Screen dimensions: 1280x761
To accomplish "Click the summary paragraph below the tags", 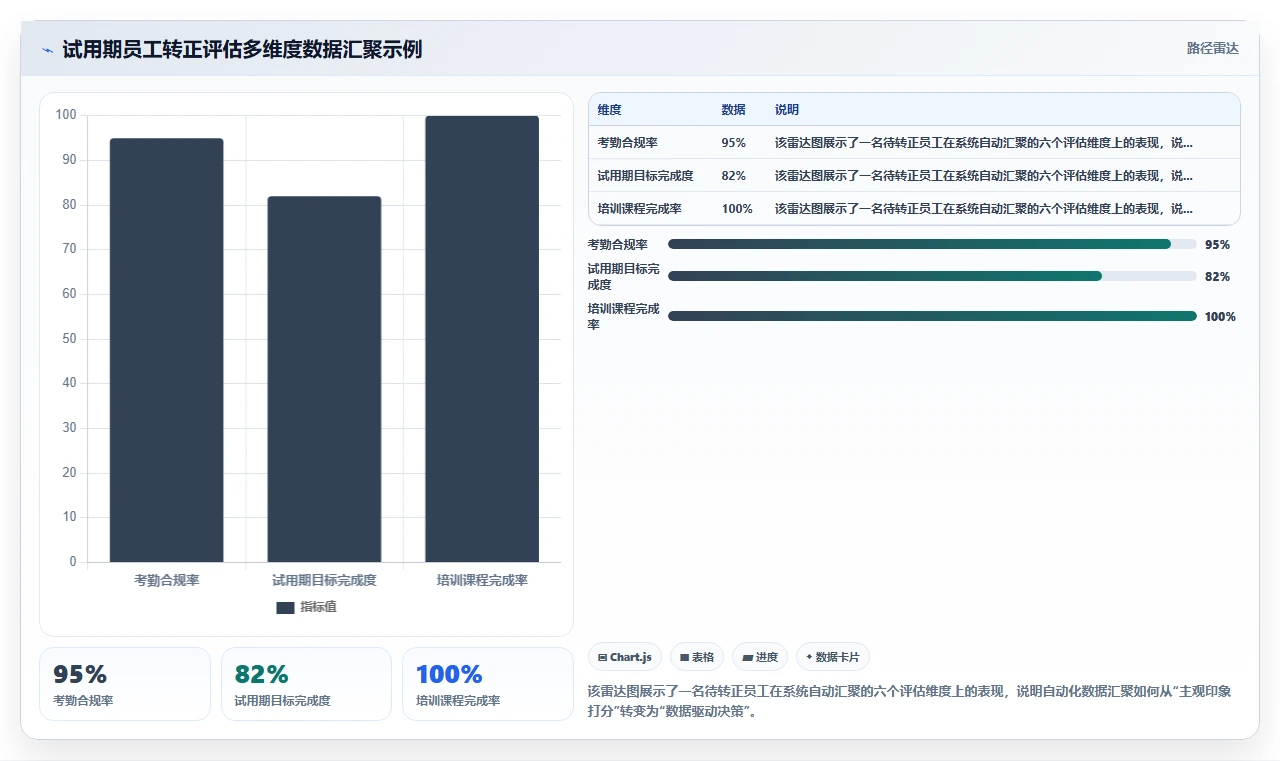I will [x=910, y=701].
